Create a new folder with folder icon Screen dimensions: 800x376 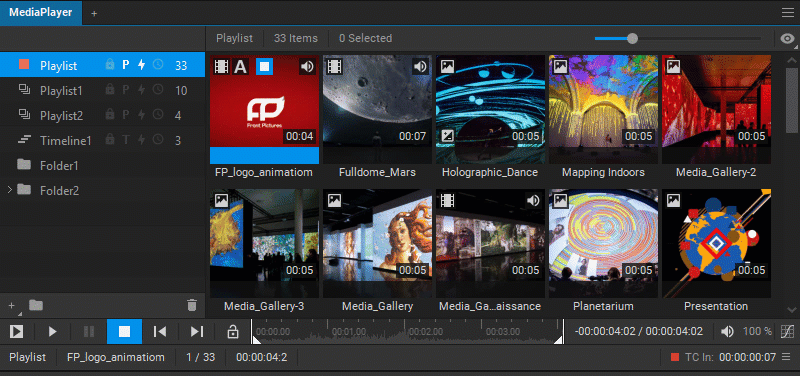pyautogui.click(x=36, y=305)
